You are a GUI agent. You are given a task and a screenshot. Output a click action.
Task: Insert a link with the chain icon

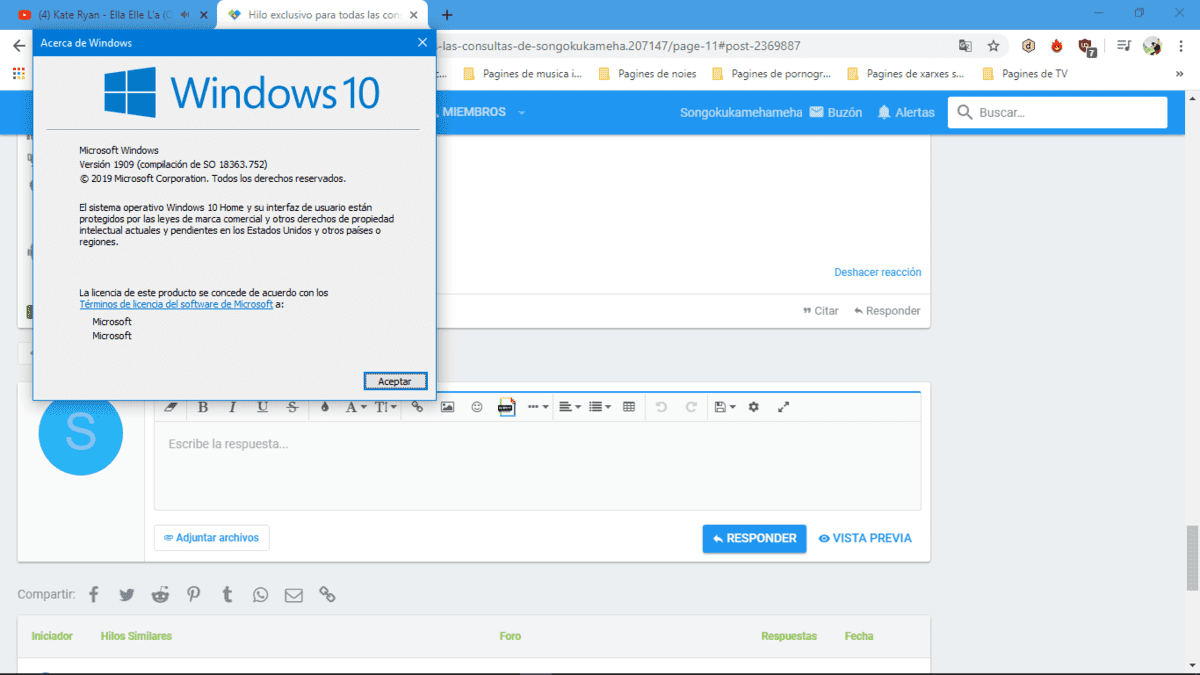418,407
